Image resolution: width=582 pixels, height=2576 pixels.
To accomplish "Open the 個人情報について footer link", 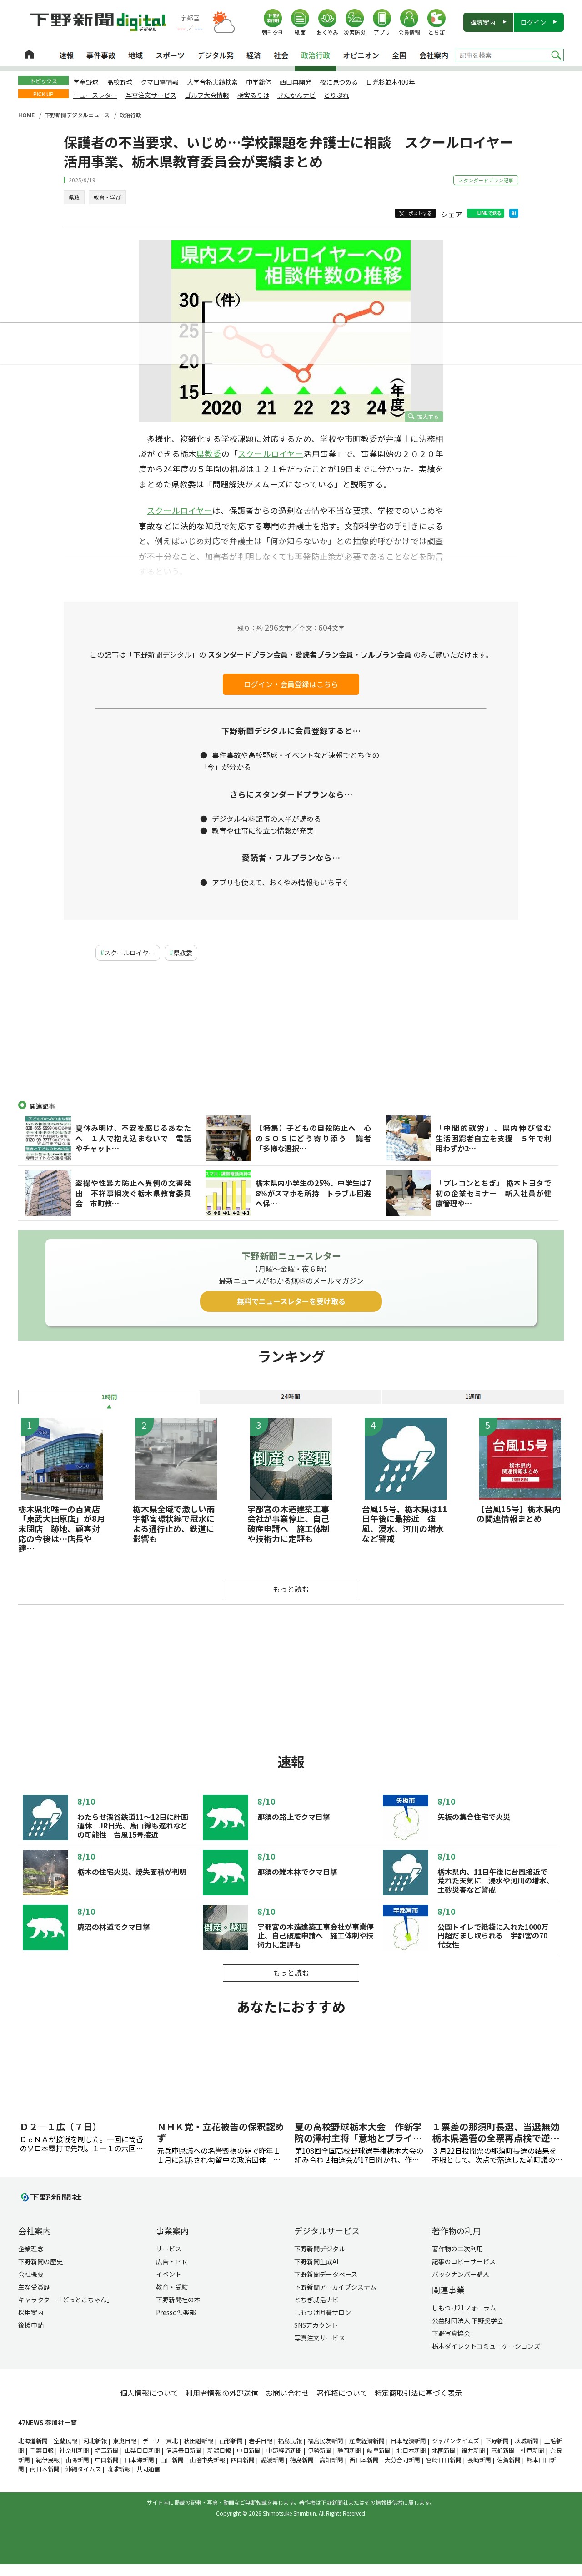I will (x=149, y=2393).
